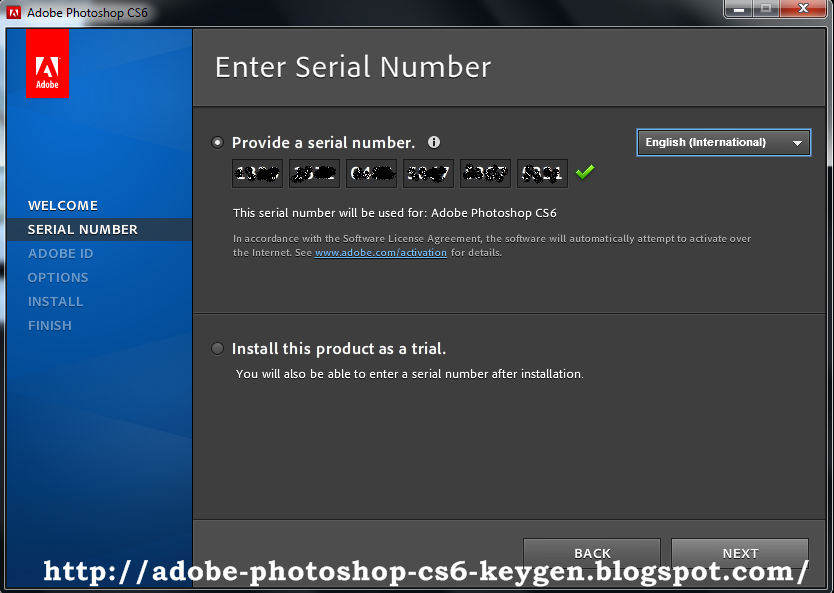Viewport: 834px width, 593px height.
Task: Click fifth serial number field
Action: [x=485, y=173]
